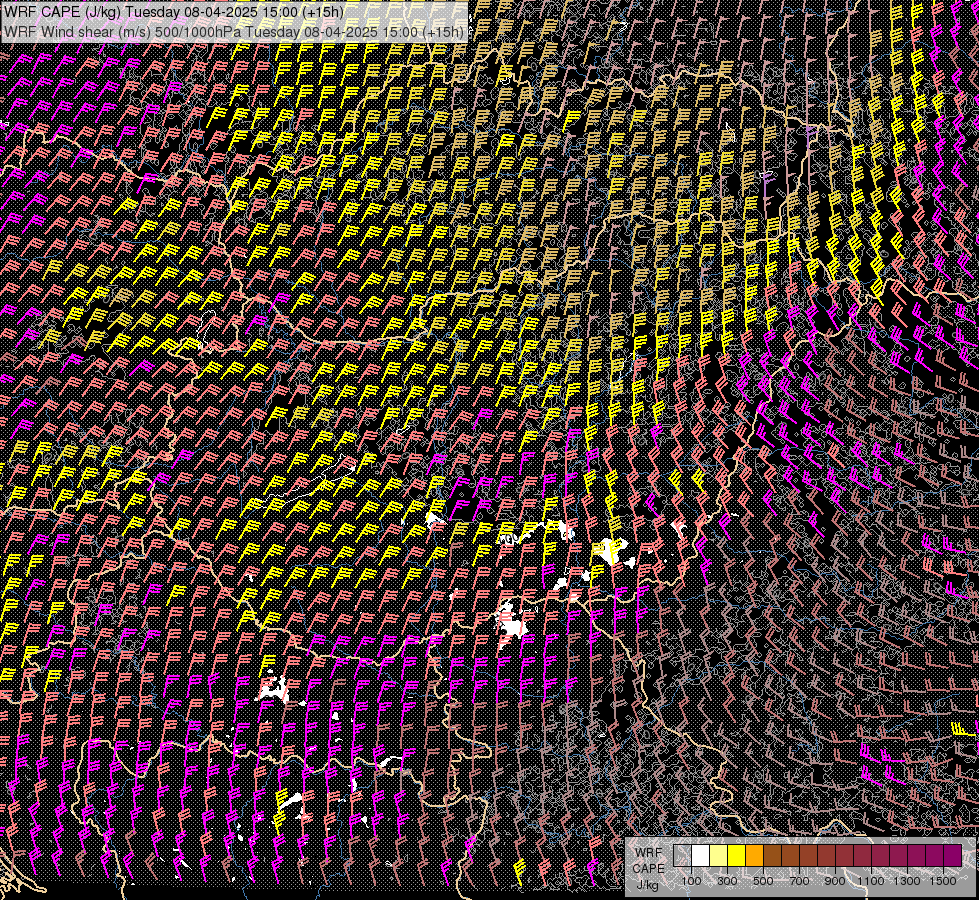Select the bright yellow legend swatch

(737, 856)
